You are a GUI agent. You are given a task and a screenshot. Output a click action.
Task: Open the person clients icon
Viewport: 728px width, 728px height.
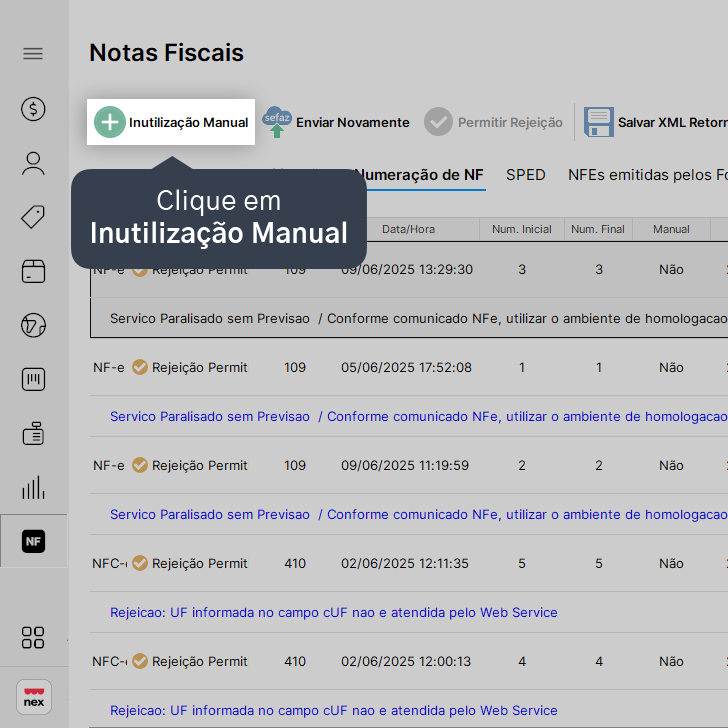(x=33, y=163)
